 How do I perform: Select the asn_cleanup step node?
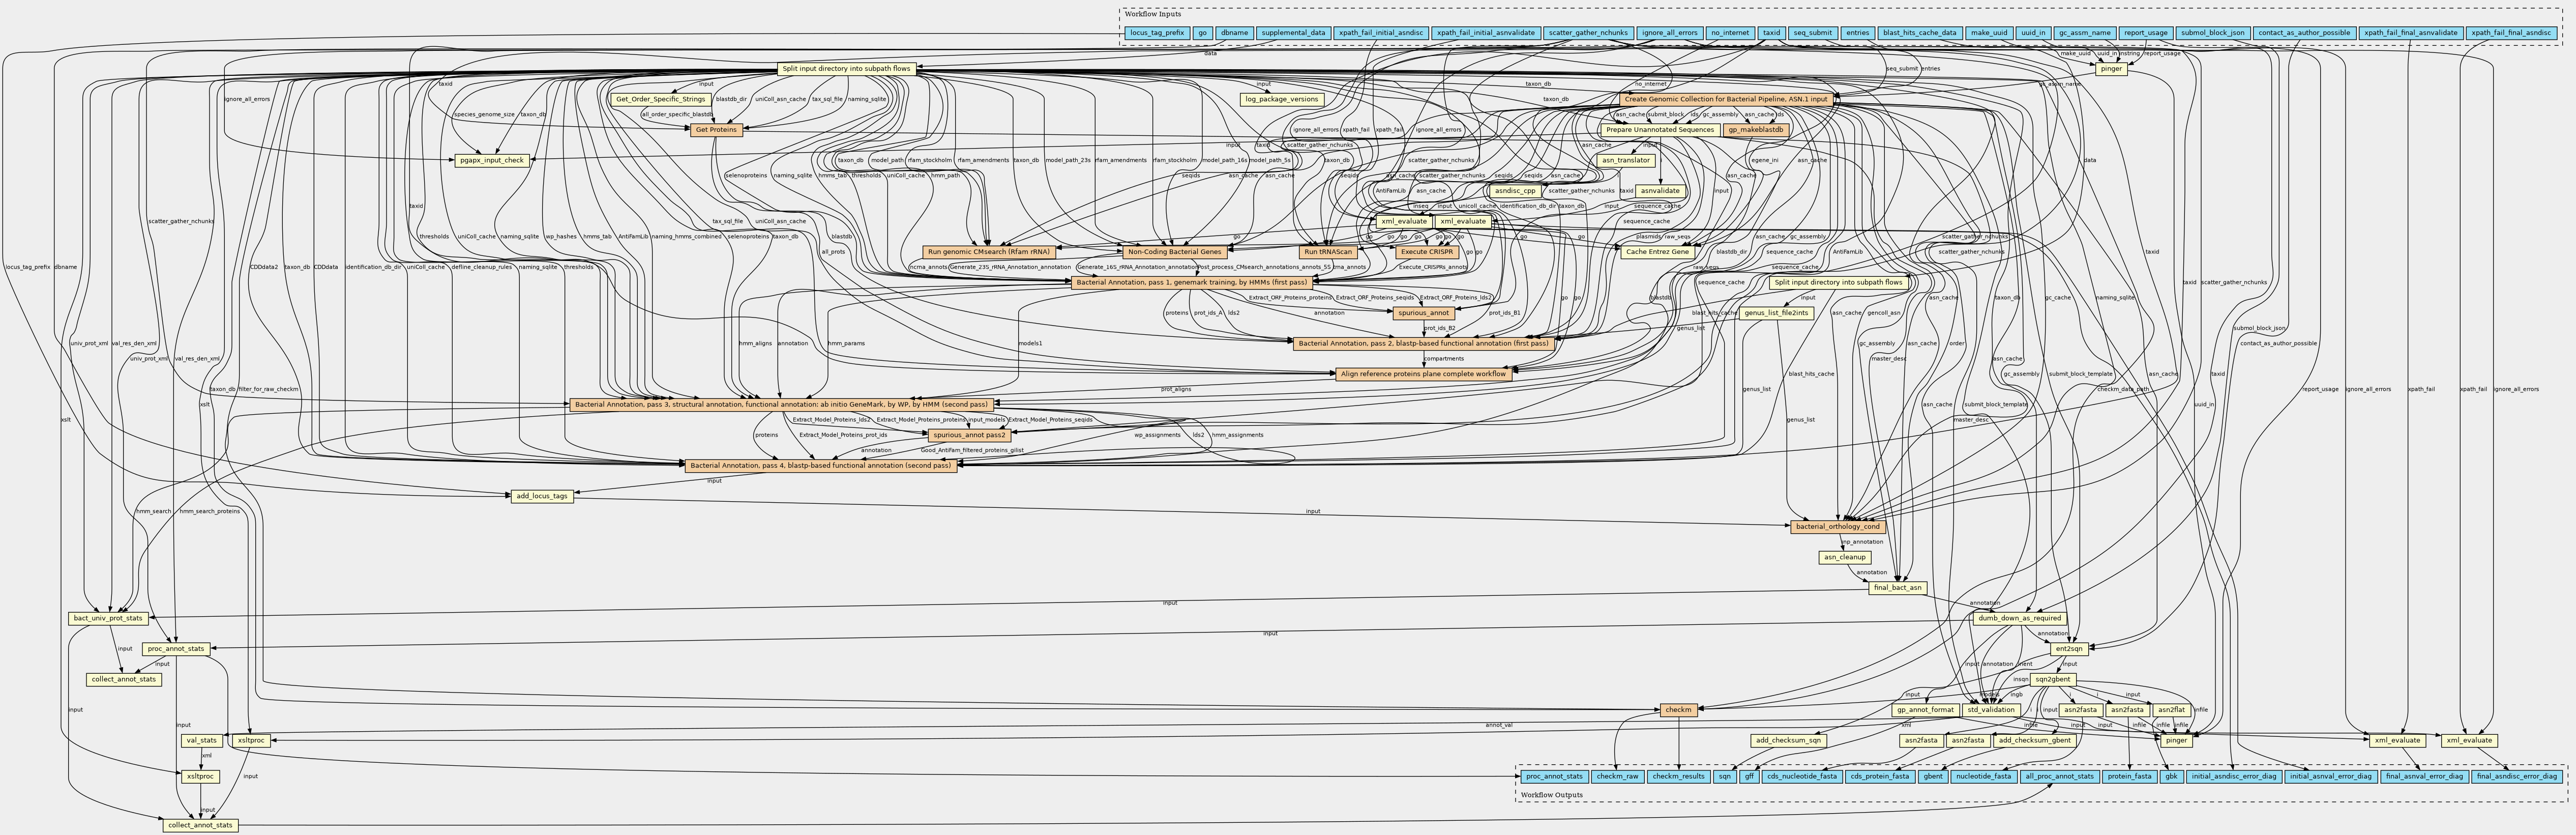(x=1844, y=557)
